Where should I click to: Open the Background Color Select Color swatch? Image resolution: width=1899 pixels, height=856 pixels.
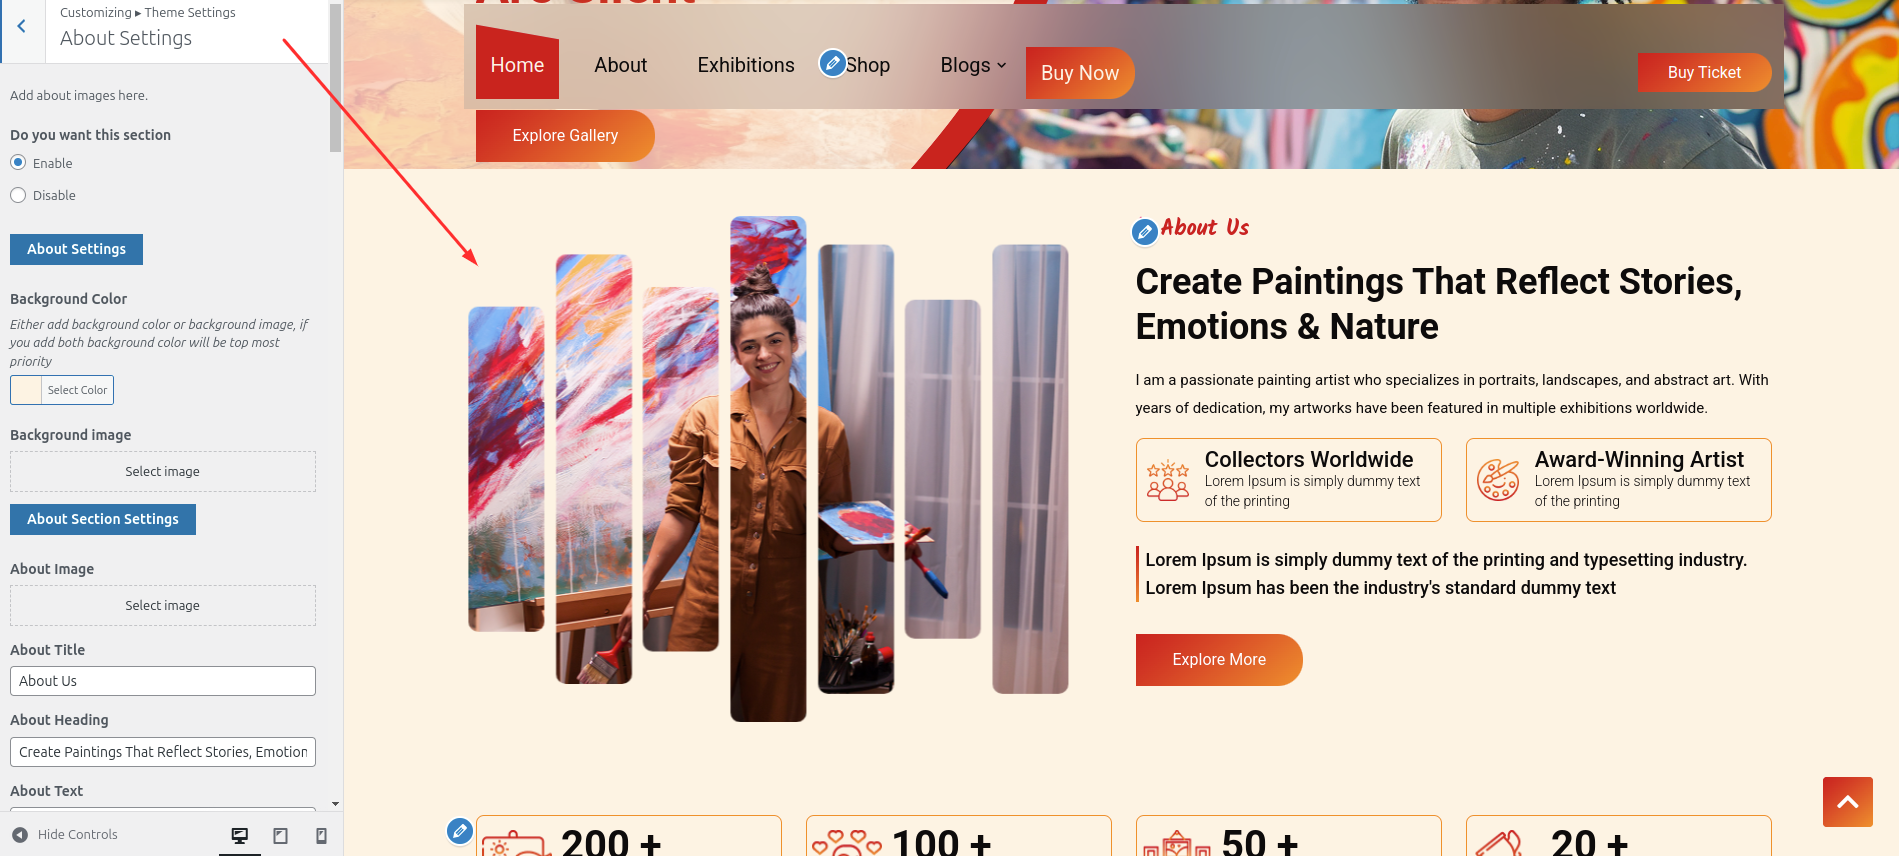62,390
